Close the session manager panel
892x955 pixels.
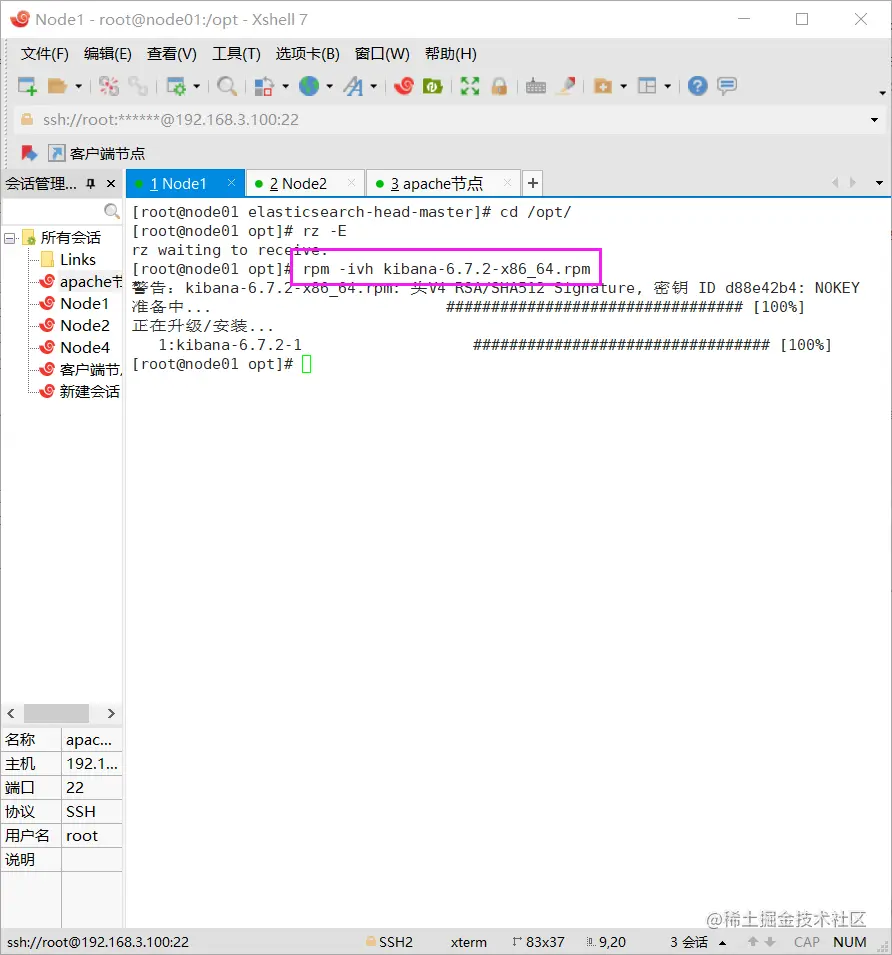111,183
